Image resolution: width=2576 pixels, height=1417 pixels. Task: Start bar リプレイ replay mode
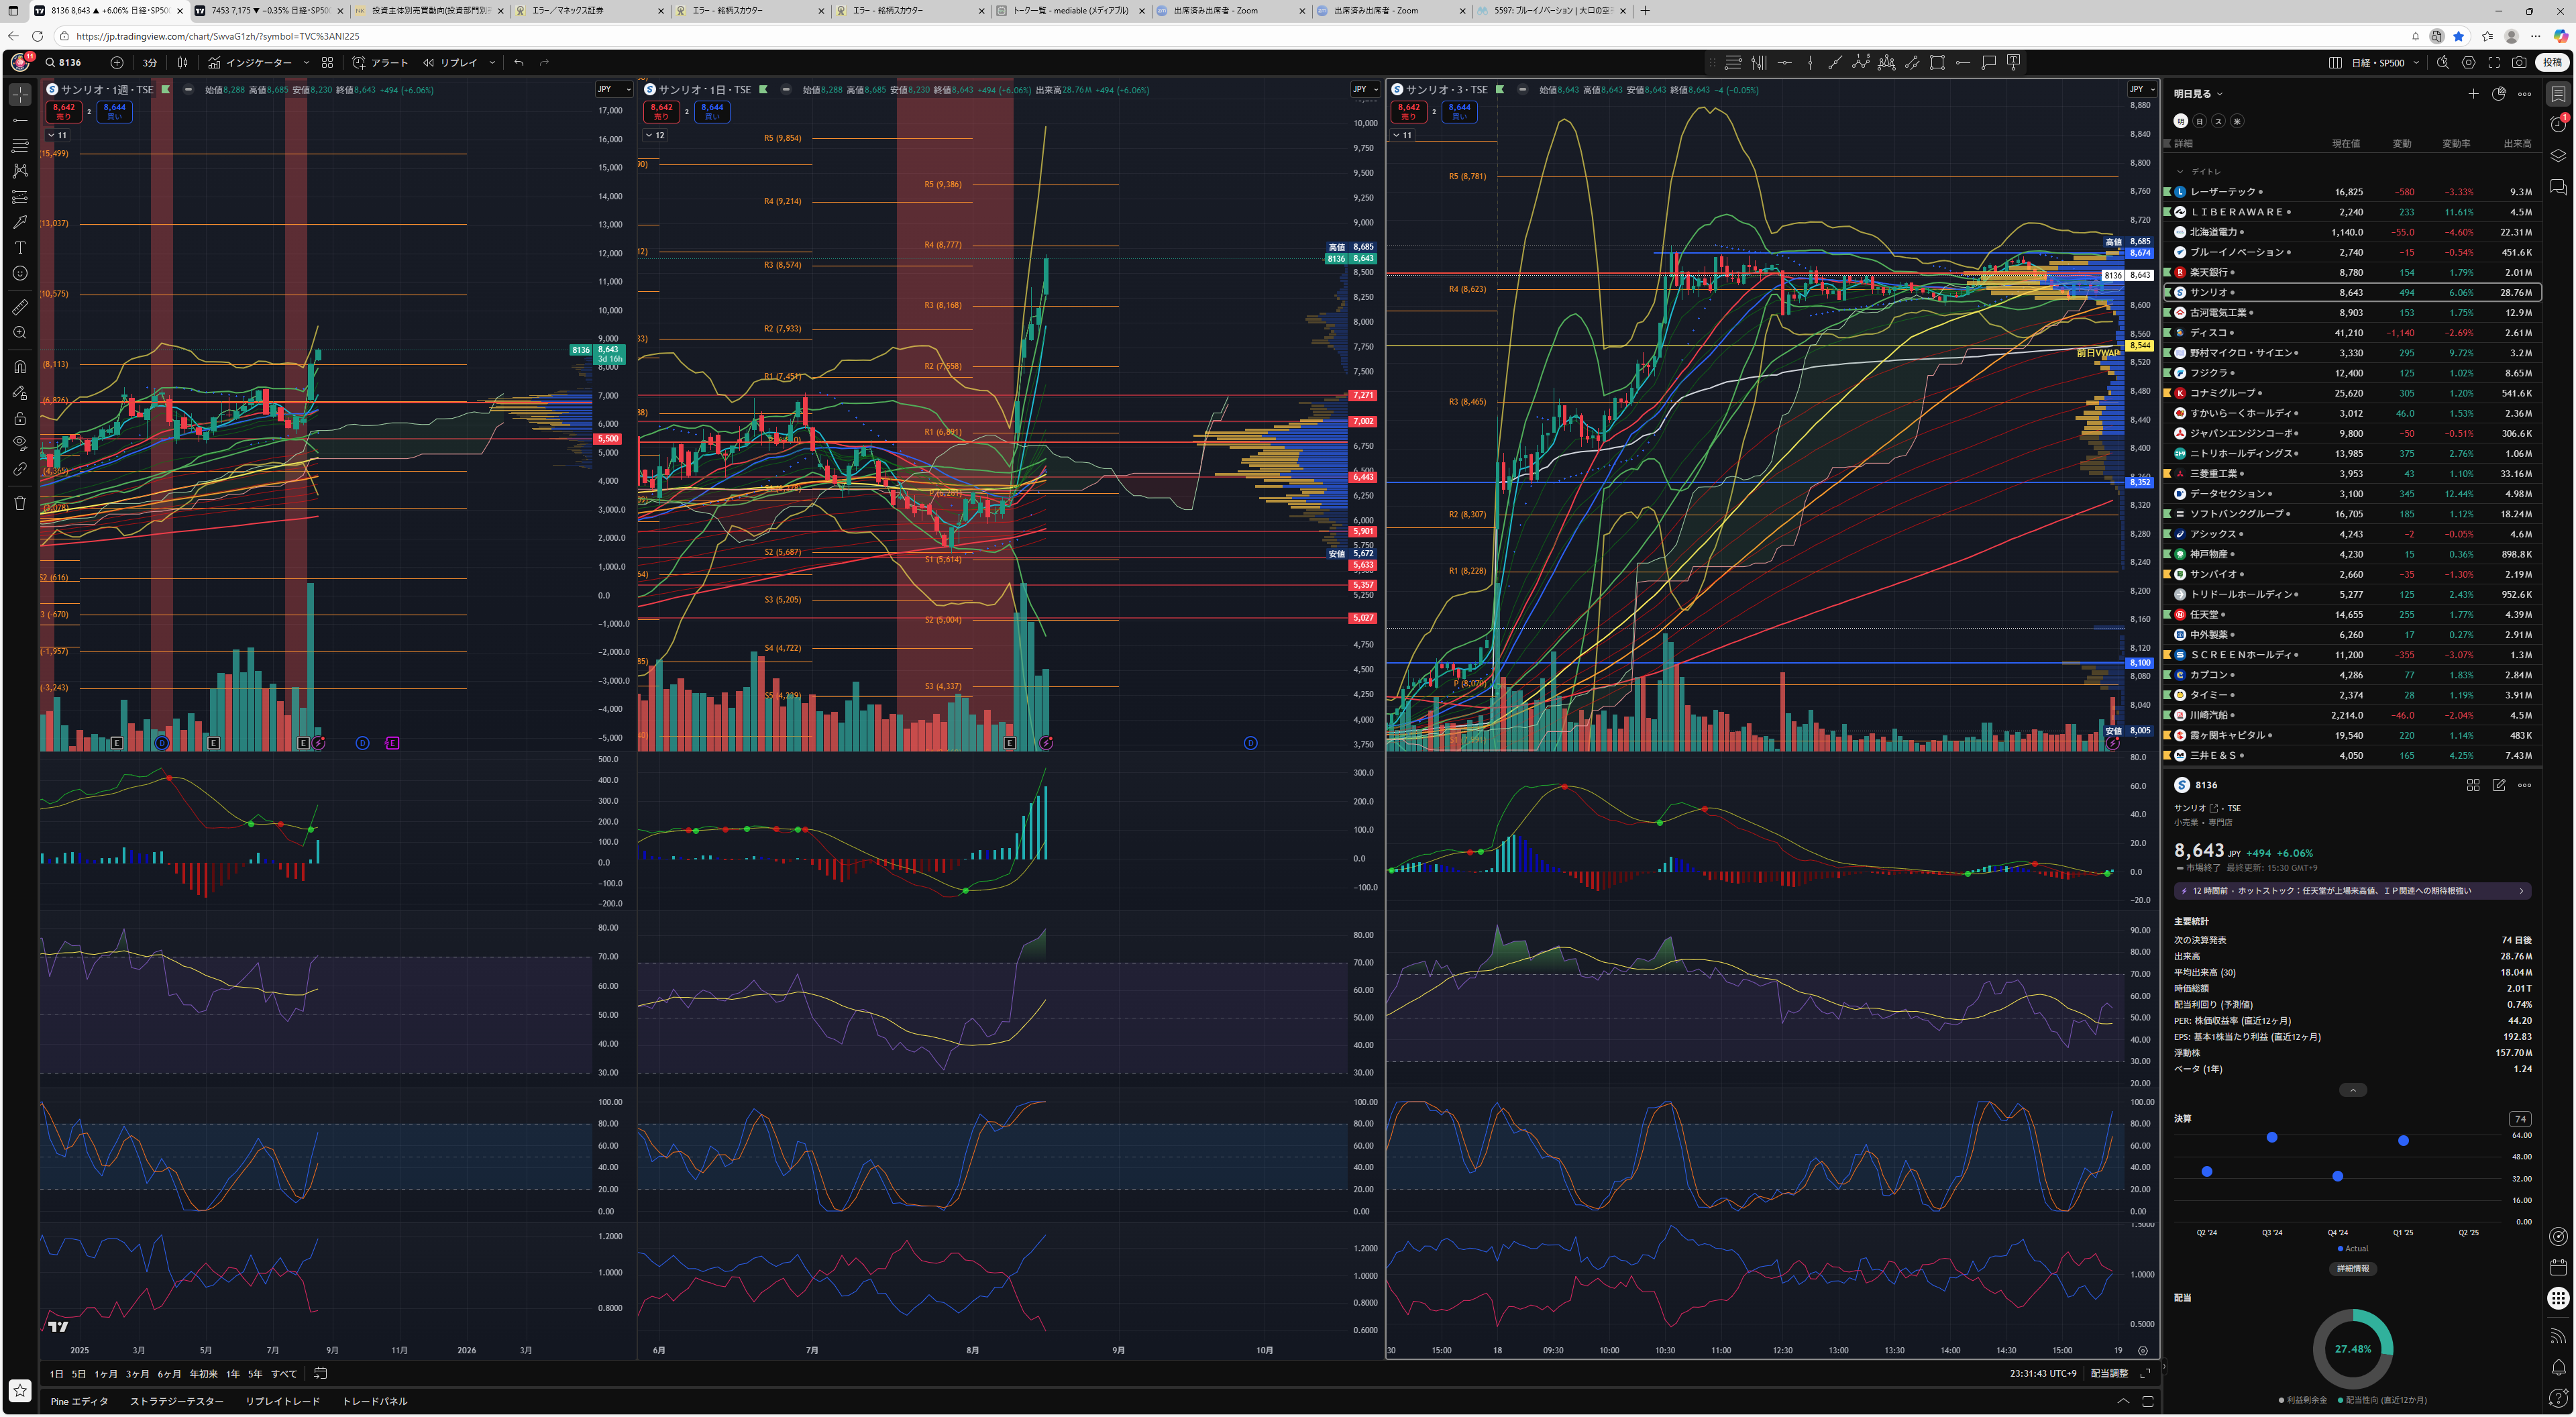[x=451, y=62]
